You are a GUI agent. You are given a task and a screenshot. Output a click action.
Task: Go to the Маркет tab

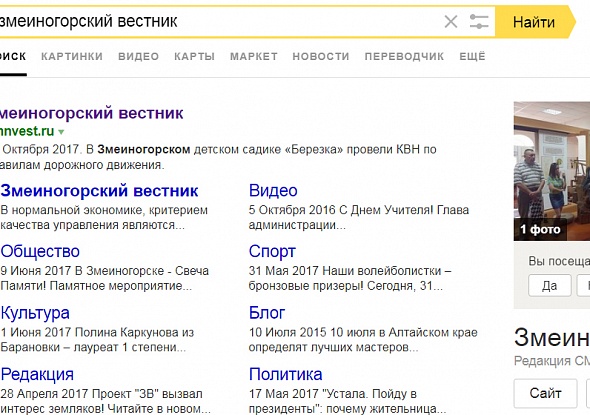(x=254, y=56)
